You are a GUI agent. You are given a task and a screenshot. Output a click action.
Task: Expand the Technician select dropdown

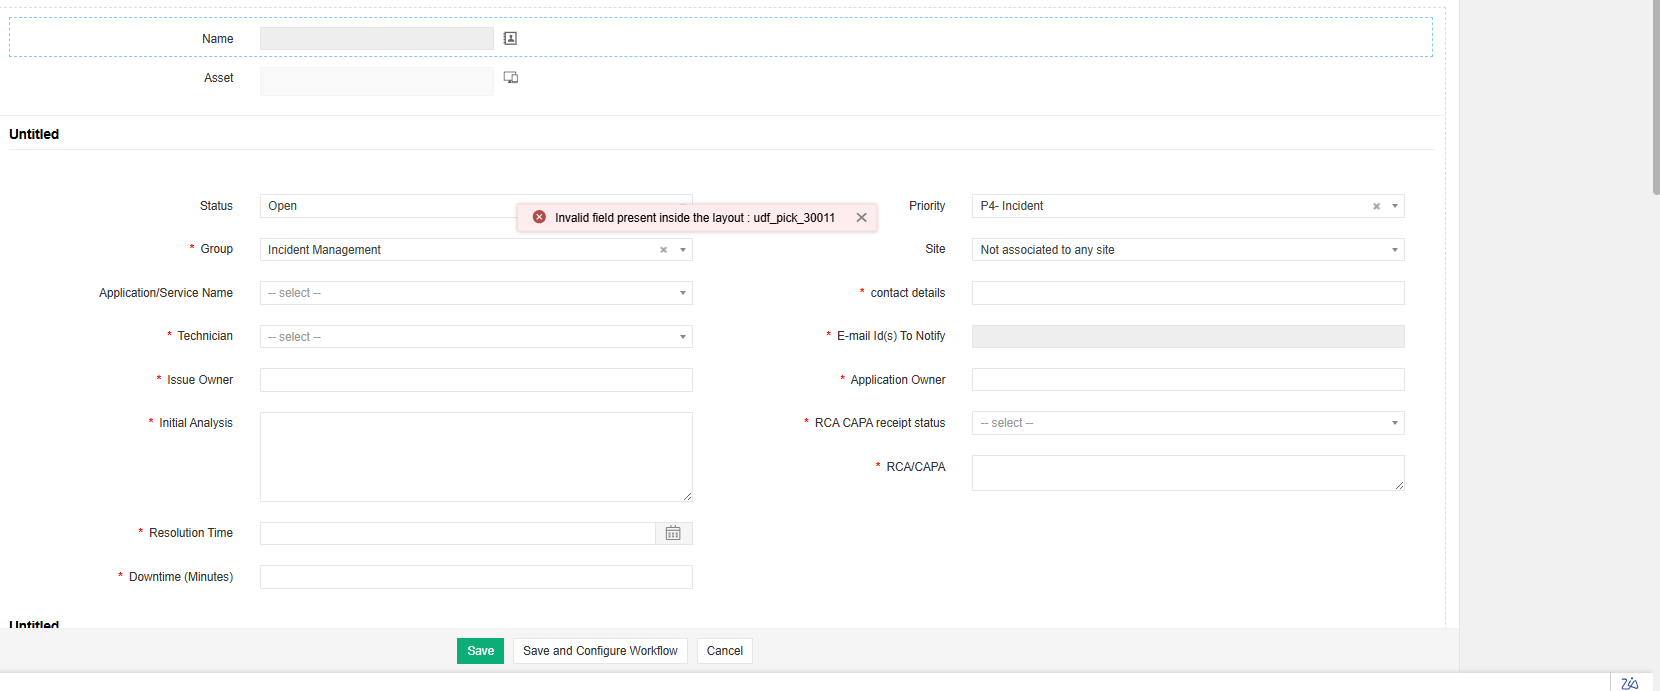point(682,337)
